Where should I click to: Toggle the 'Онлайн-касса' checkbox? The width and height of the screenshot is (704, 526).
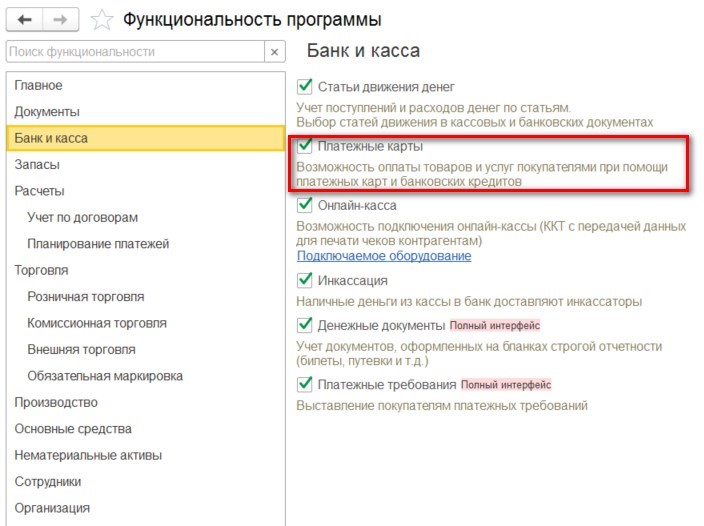click(304, 205)
